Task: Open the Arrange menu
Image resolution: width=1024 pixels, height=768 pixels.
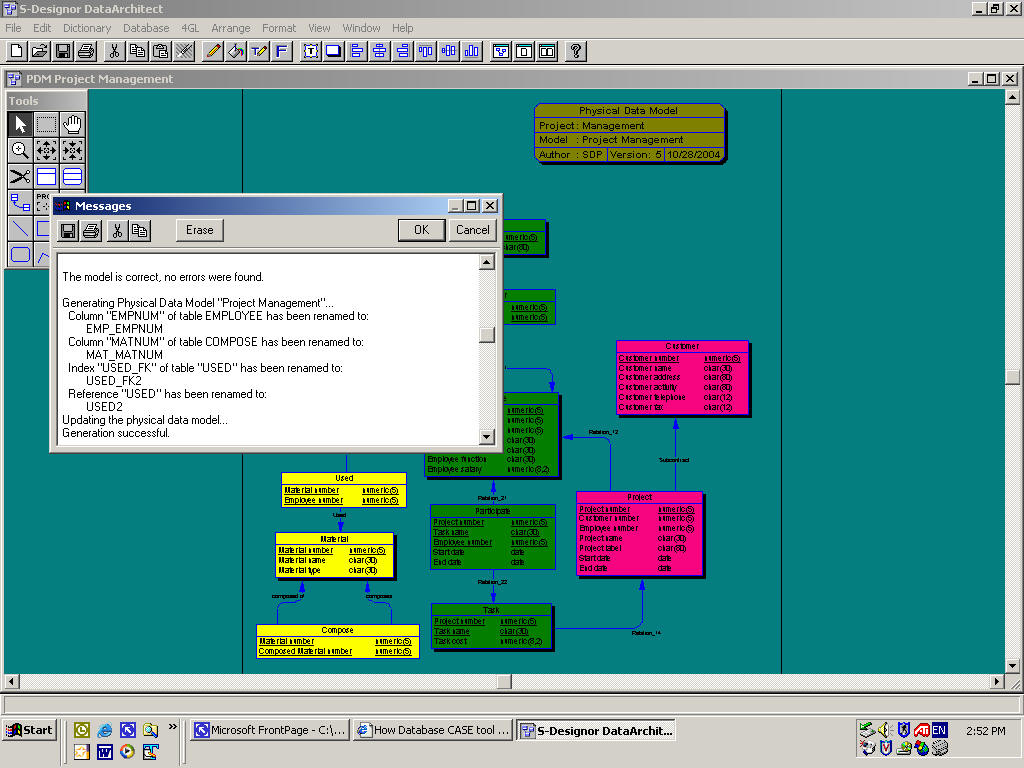Action: pos(231,28)
